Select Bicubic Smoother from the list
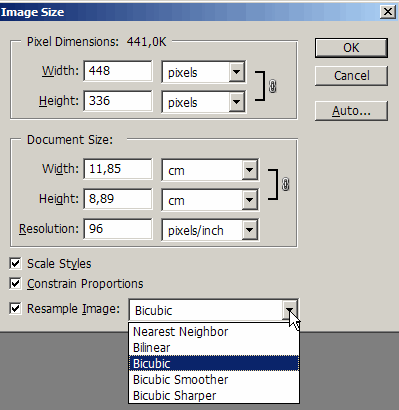 214,380
